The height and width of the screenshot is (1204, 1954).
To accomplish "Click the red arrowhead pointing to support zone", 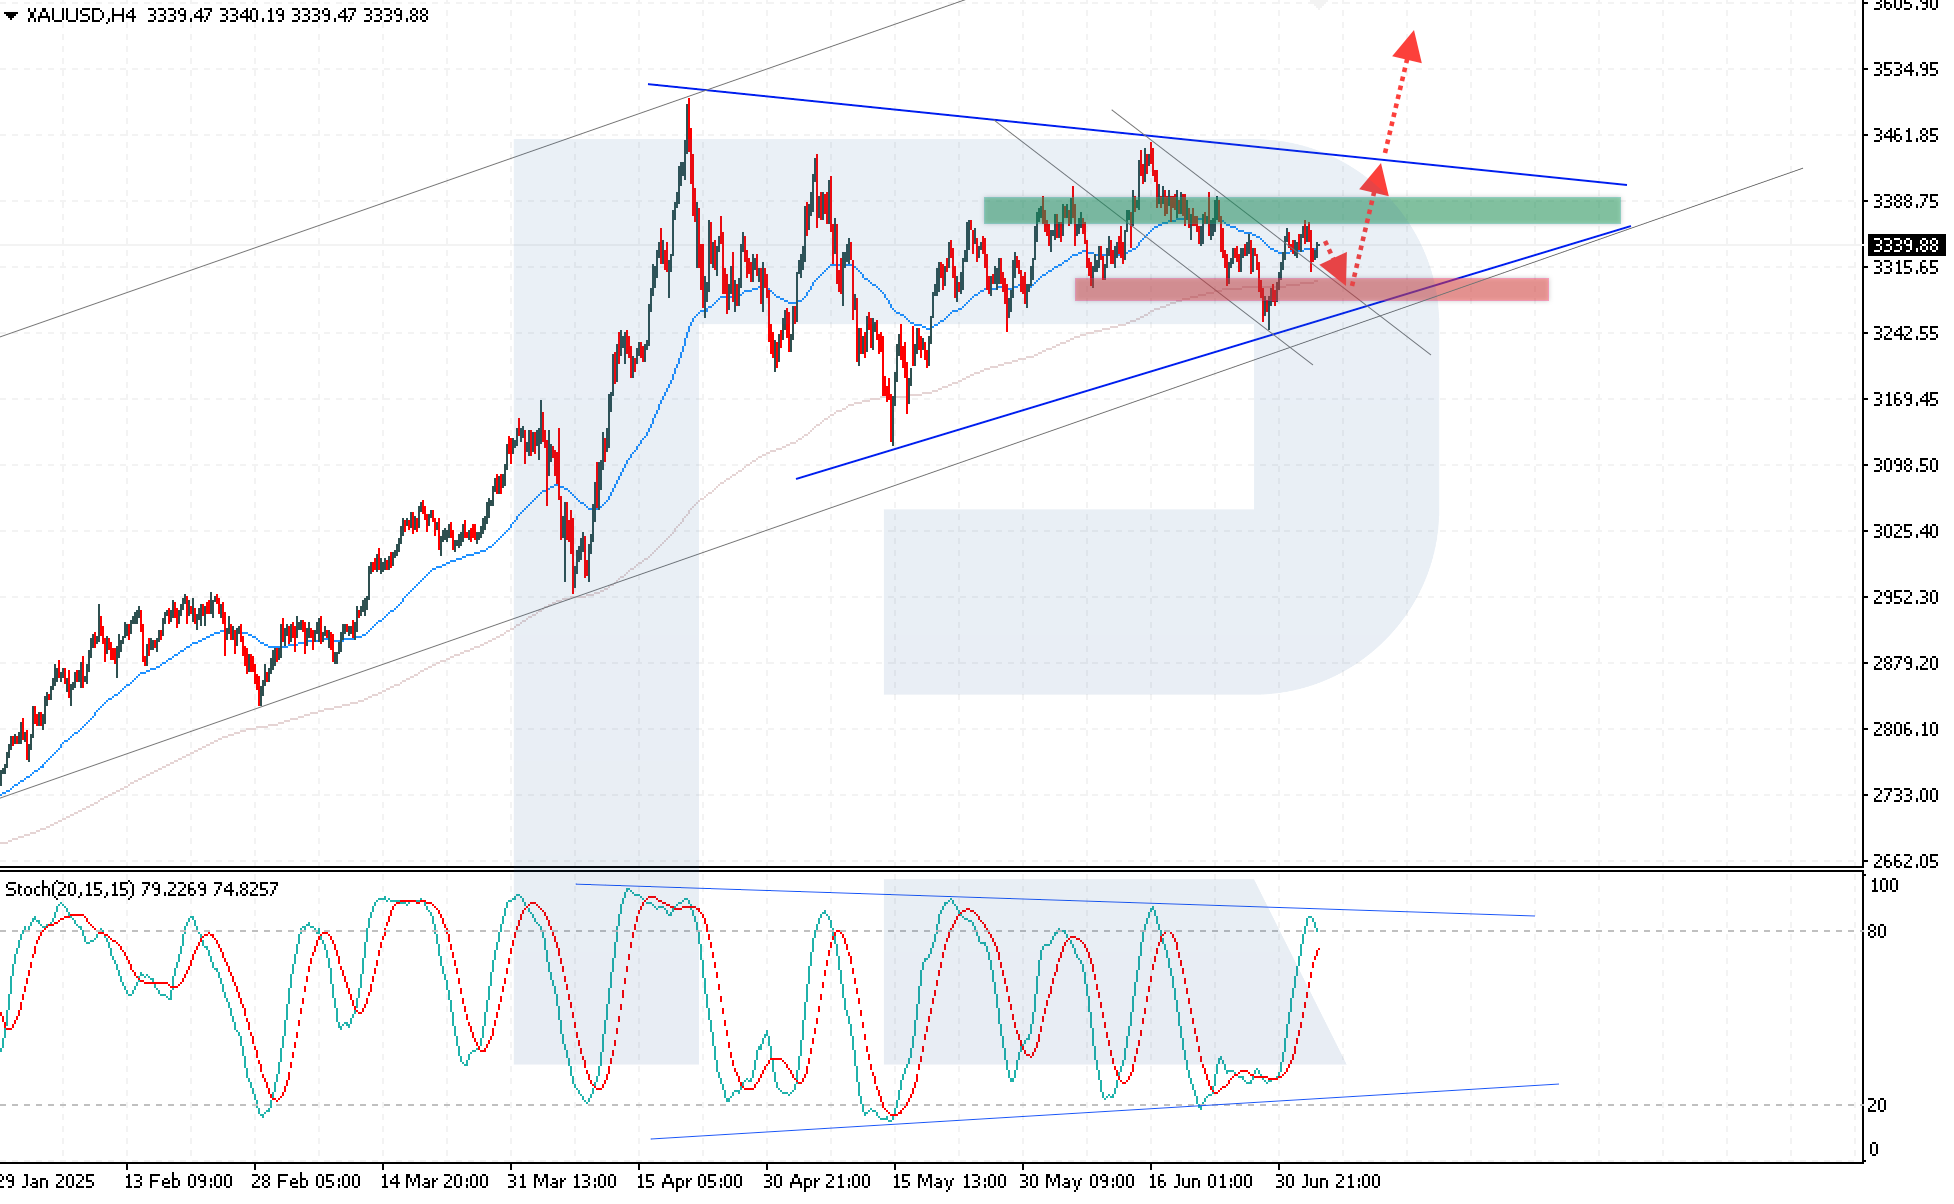I will point(1335,268).
